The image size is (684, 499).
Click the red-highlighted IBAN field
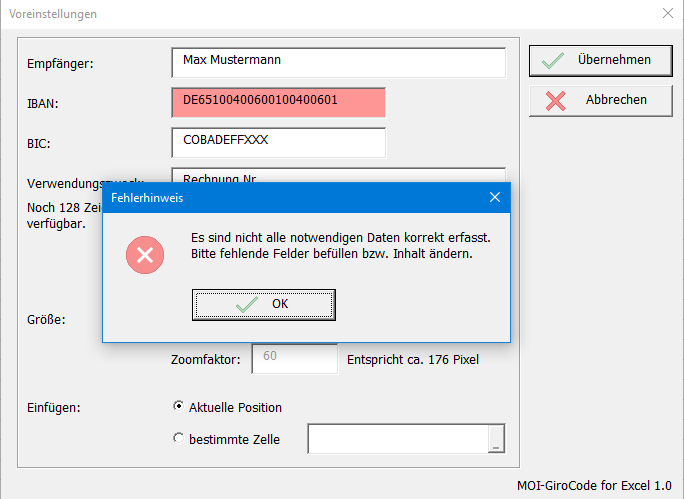point(279,103)
